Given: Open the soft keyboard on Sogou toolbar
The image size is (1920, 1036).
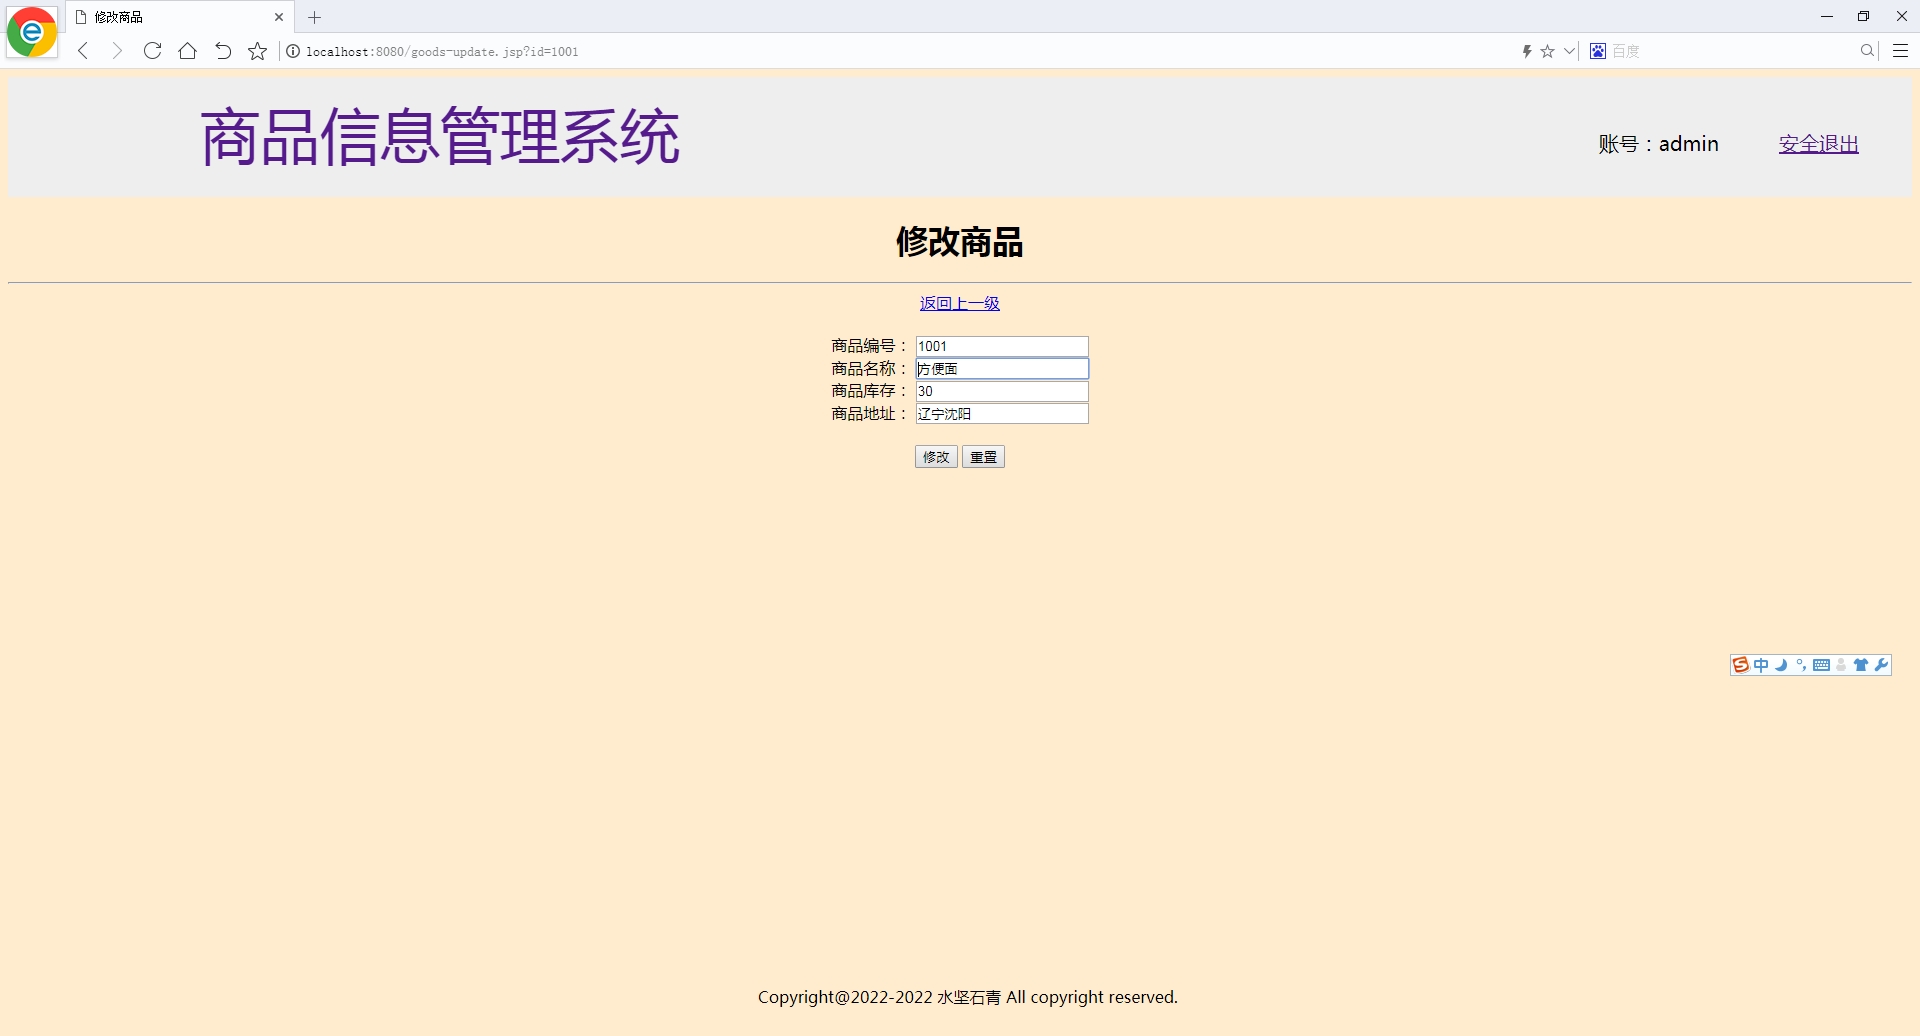Looking at the screenshot, I should tap(1822, 664).
